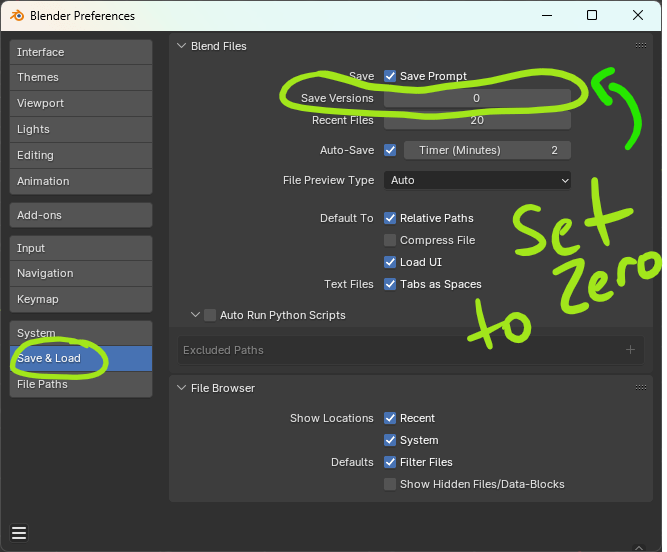The height and width of the screenshot is (552, 667).
Task: Close the Blender Preferences window
Action: pyautogui.click(x=638, y=15)
